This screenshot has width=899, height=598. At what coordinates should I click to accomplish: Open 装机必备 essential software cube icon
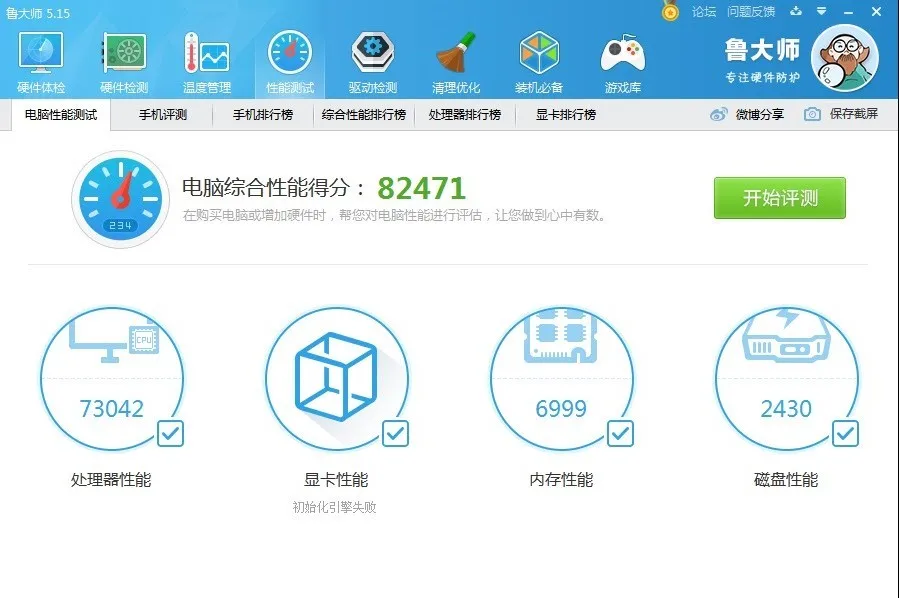[539, 62]
